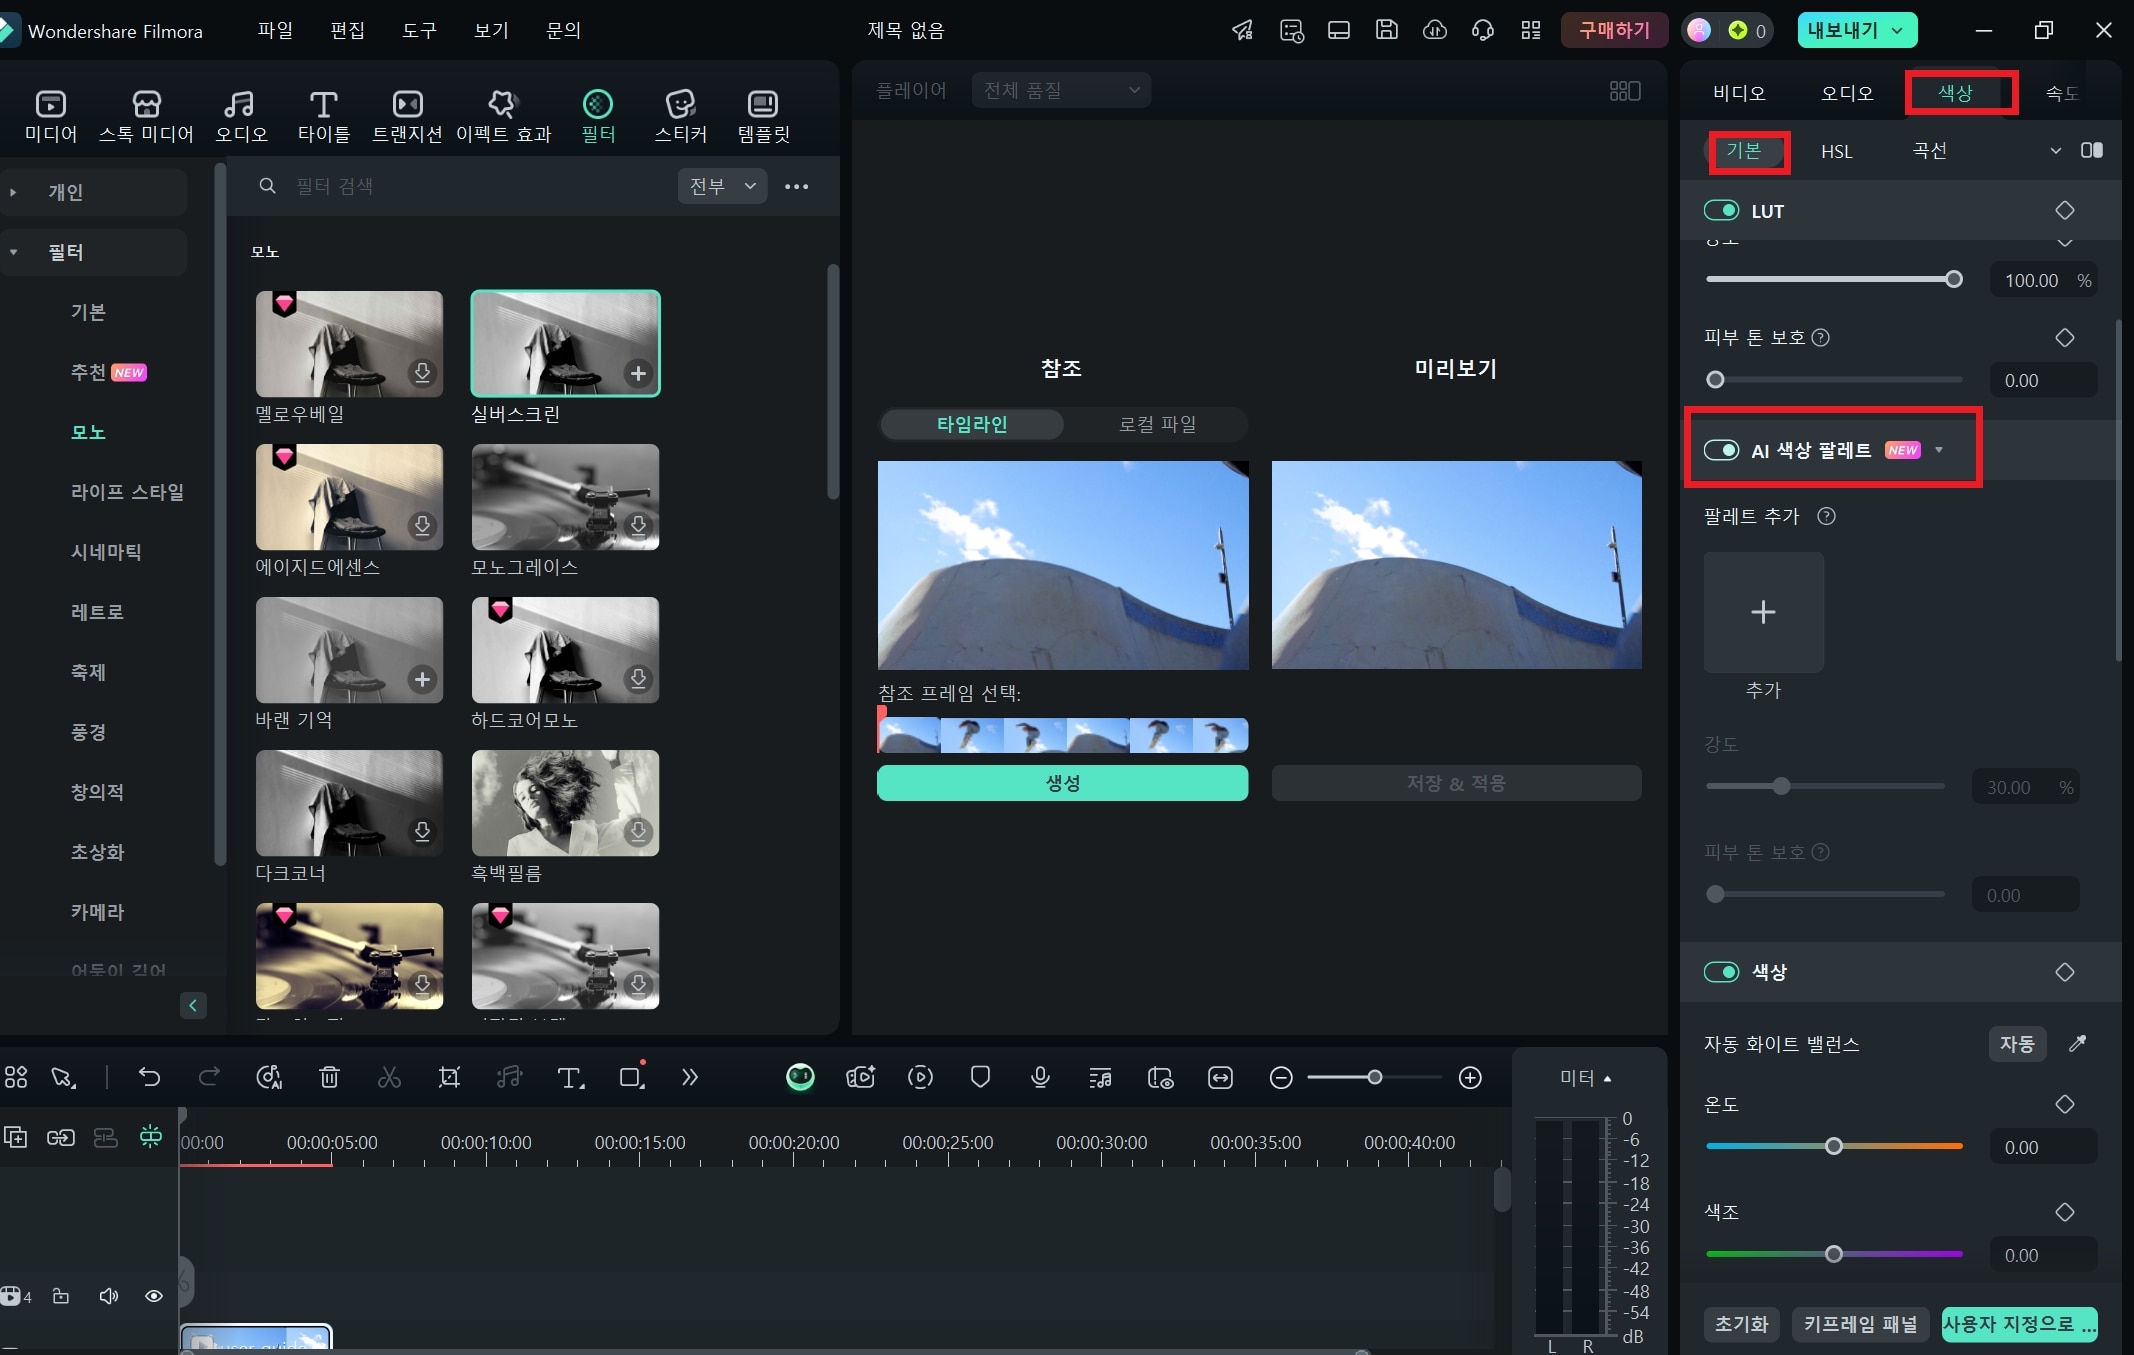Collapse the 필터 tree section
This screenshot has width=2134, height=1355.
coord(14,252)
